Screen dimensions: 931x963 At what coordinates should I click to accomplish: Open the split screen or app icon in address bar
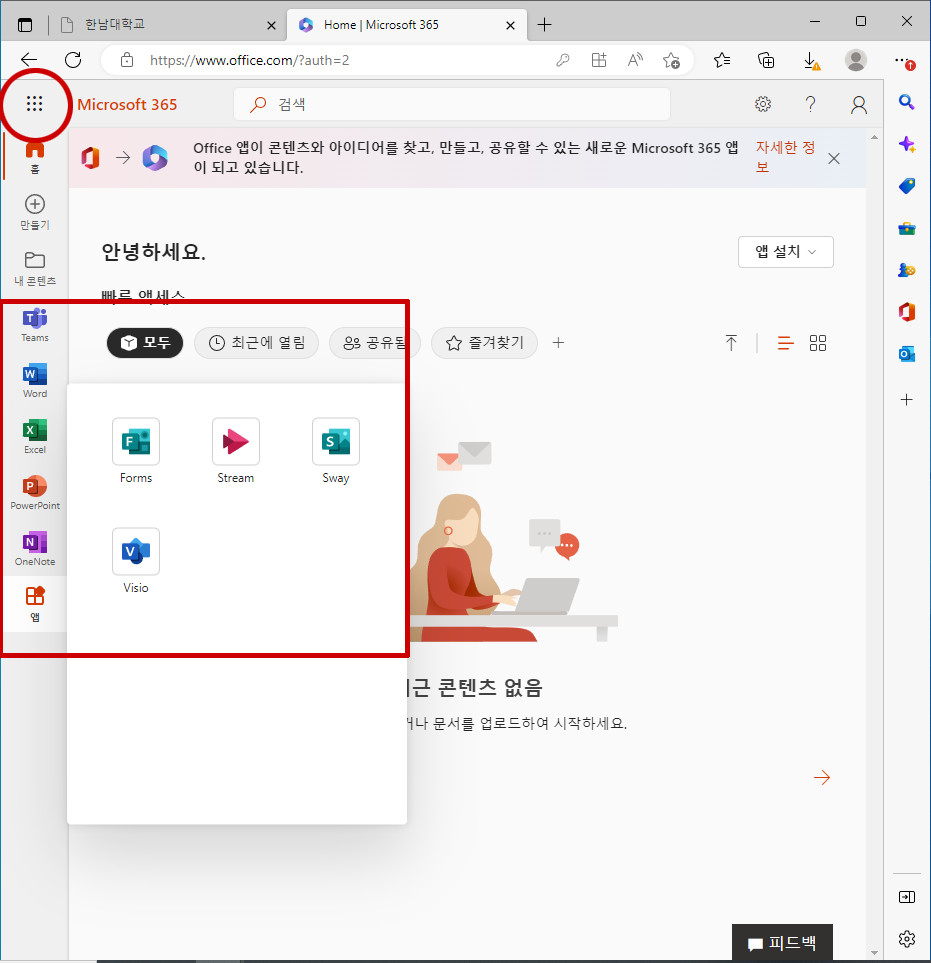599,60
